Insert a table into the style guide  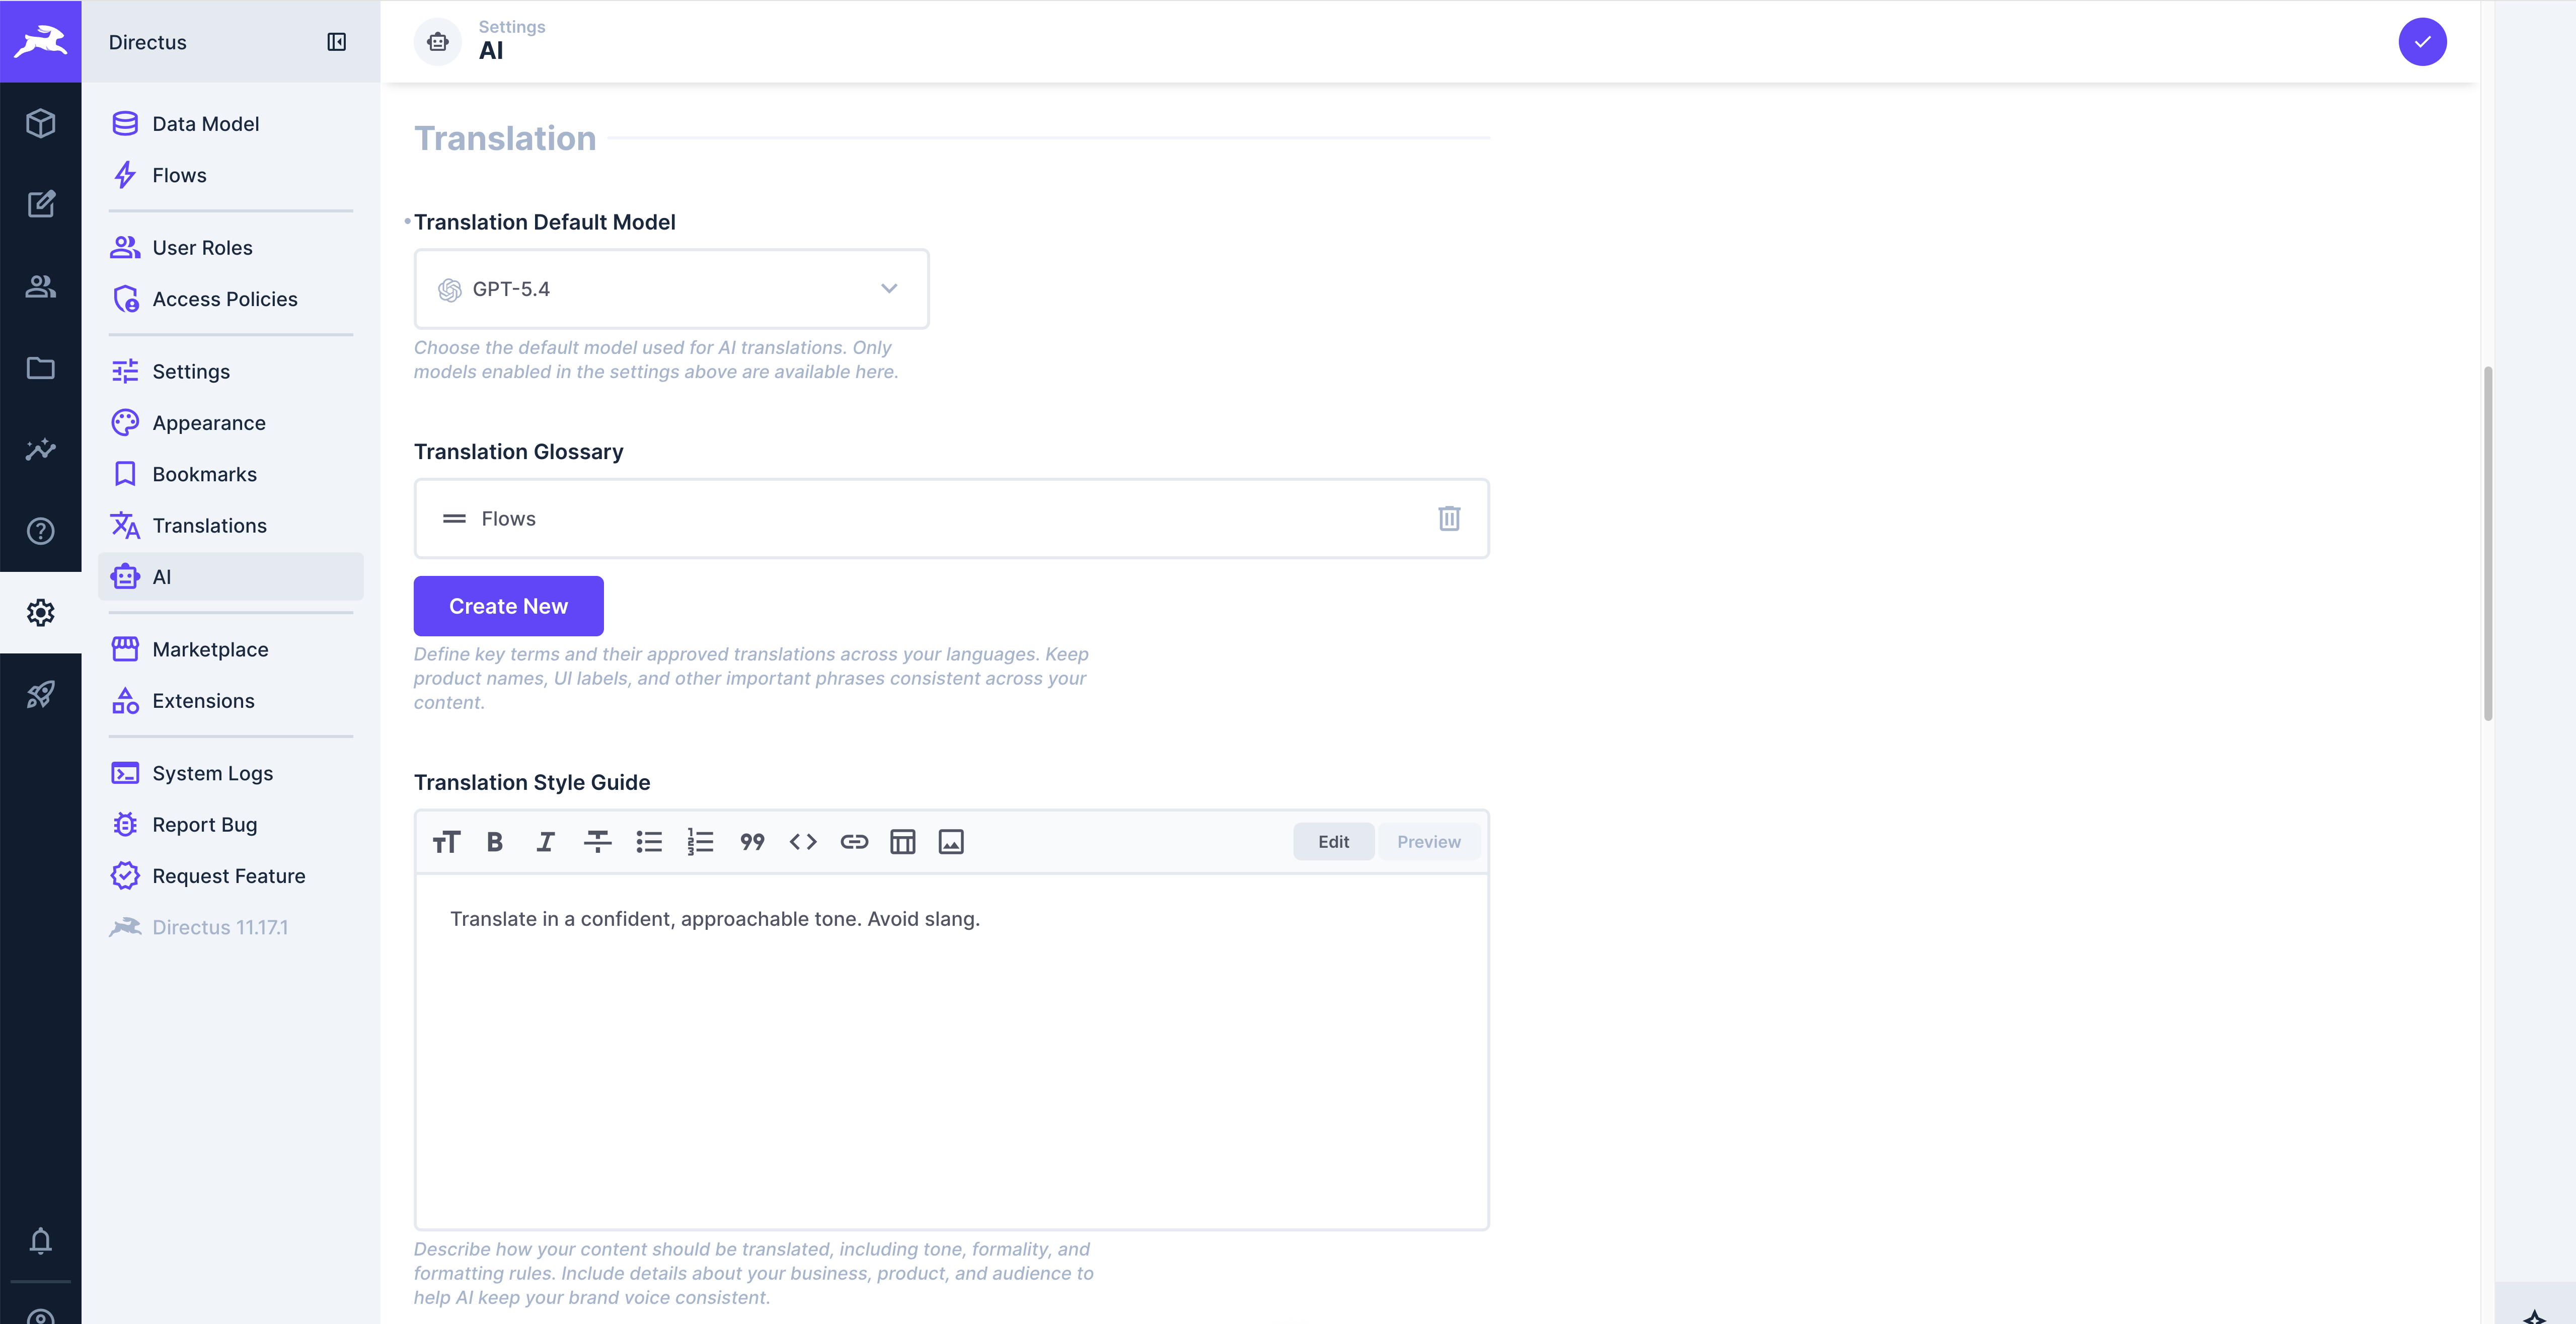[x=902, y=841]
